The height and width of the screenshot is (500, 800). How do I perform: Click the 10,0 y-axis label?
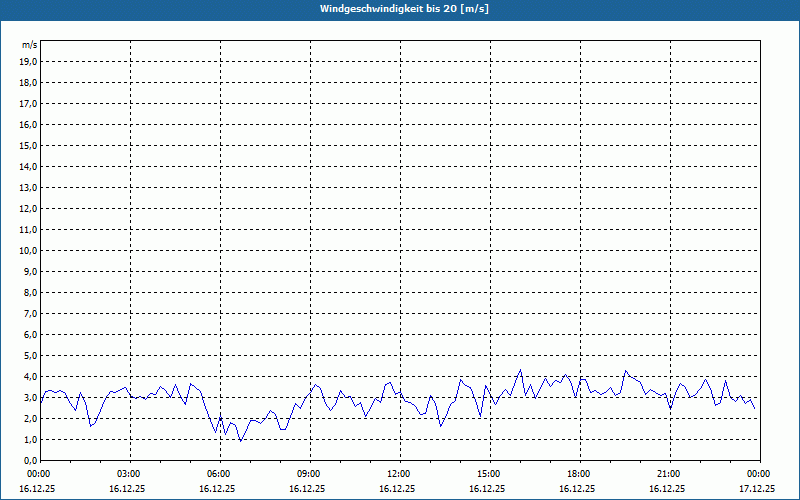pos(29,250)
